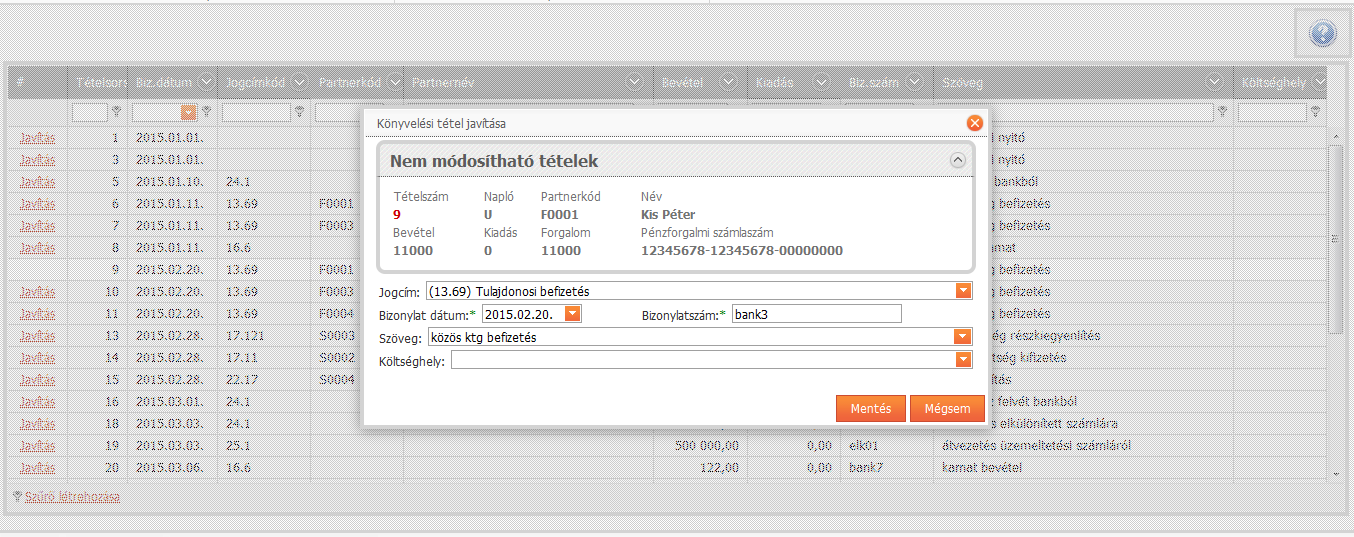Click filter icon for Szöveg column

1222,112
